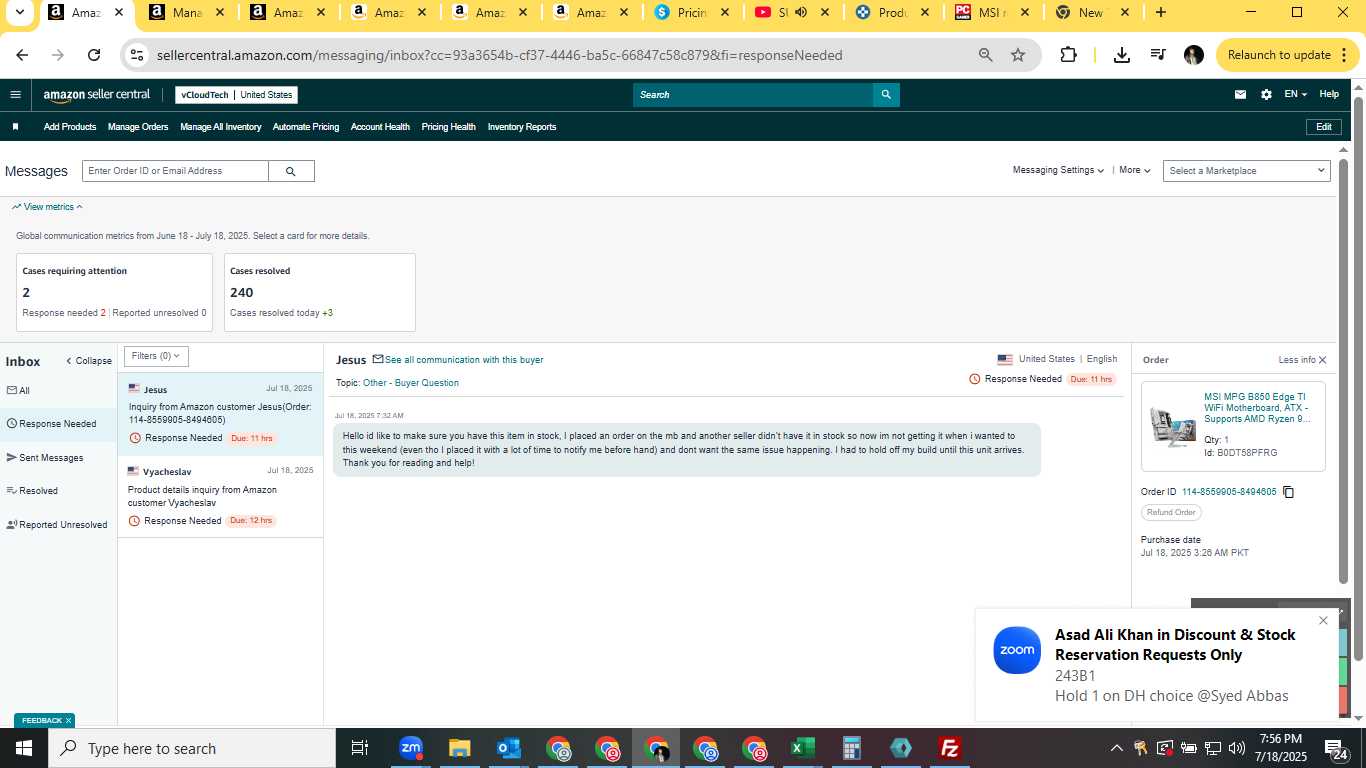Open Calculator in the taskbar

point(851,748)
